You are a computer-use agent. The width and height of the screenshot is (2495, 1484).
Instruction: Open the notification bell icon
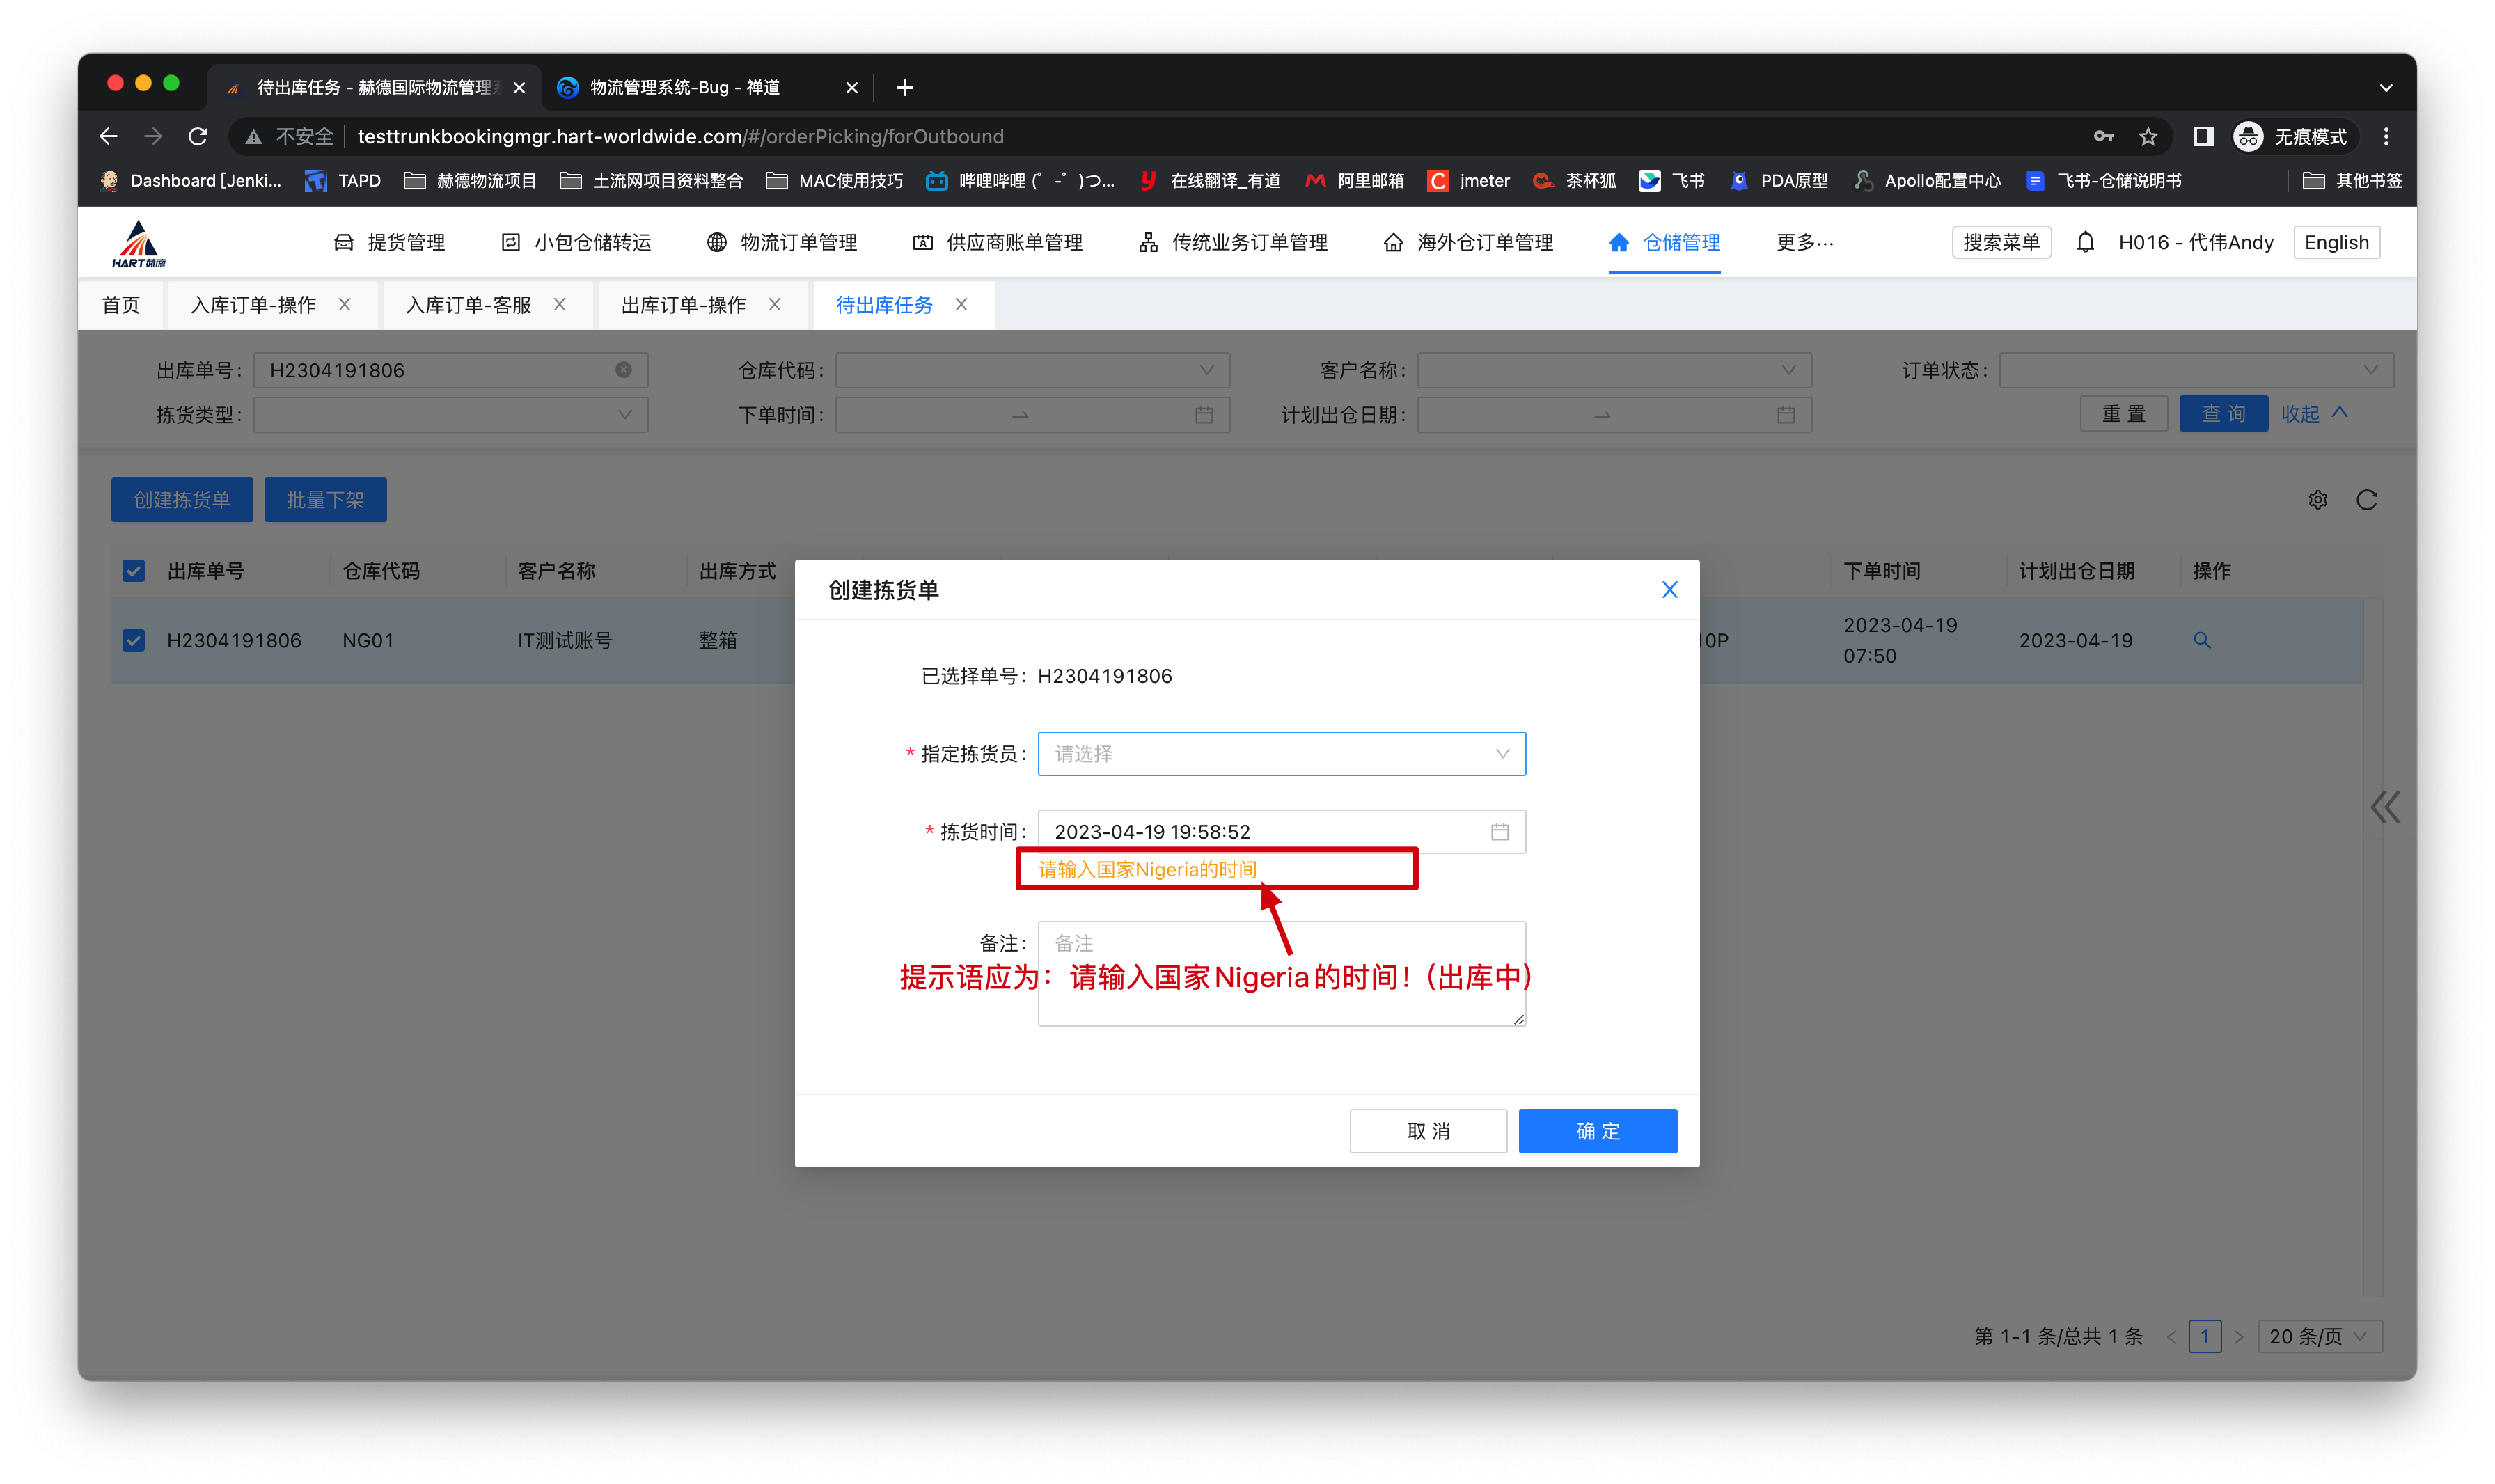(x=2085, y=243)
